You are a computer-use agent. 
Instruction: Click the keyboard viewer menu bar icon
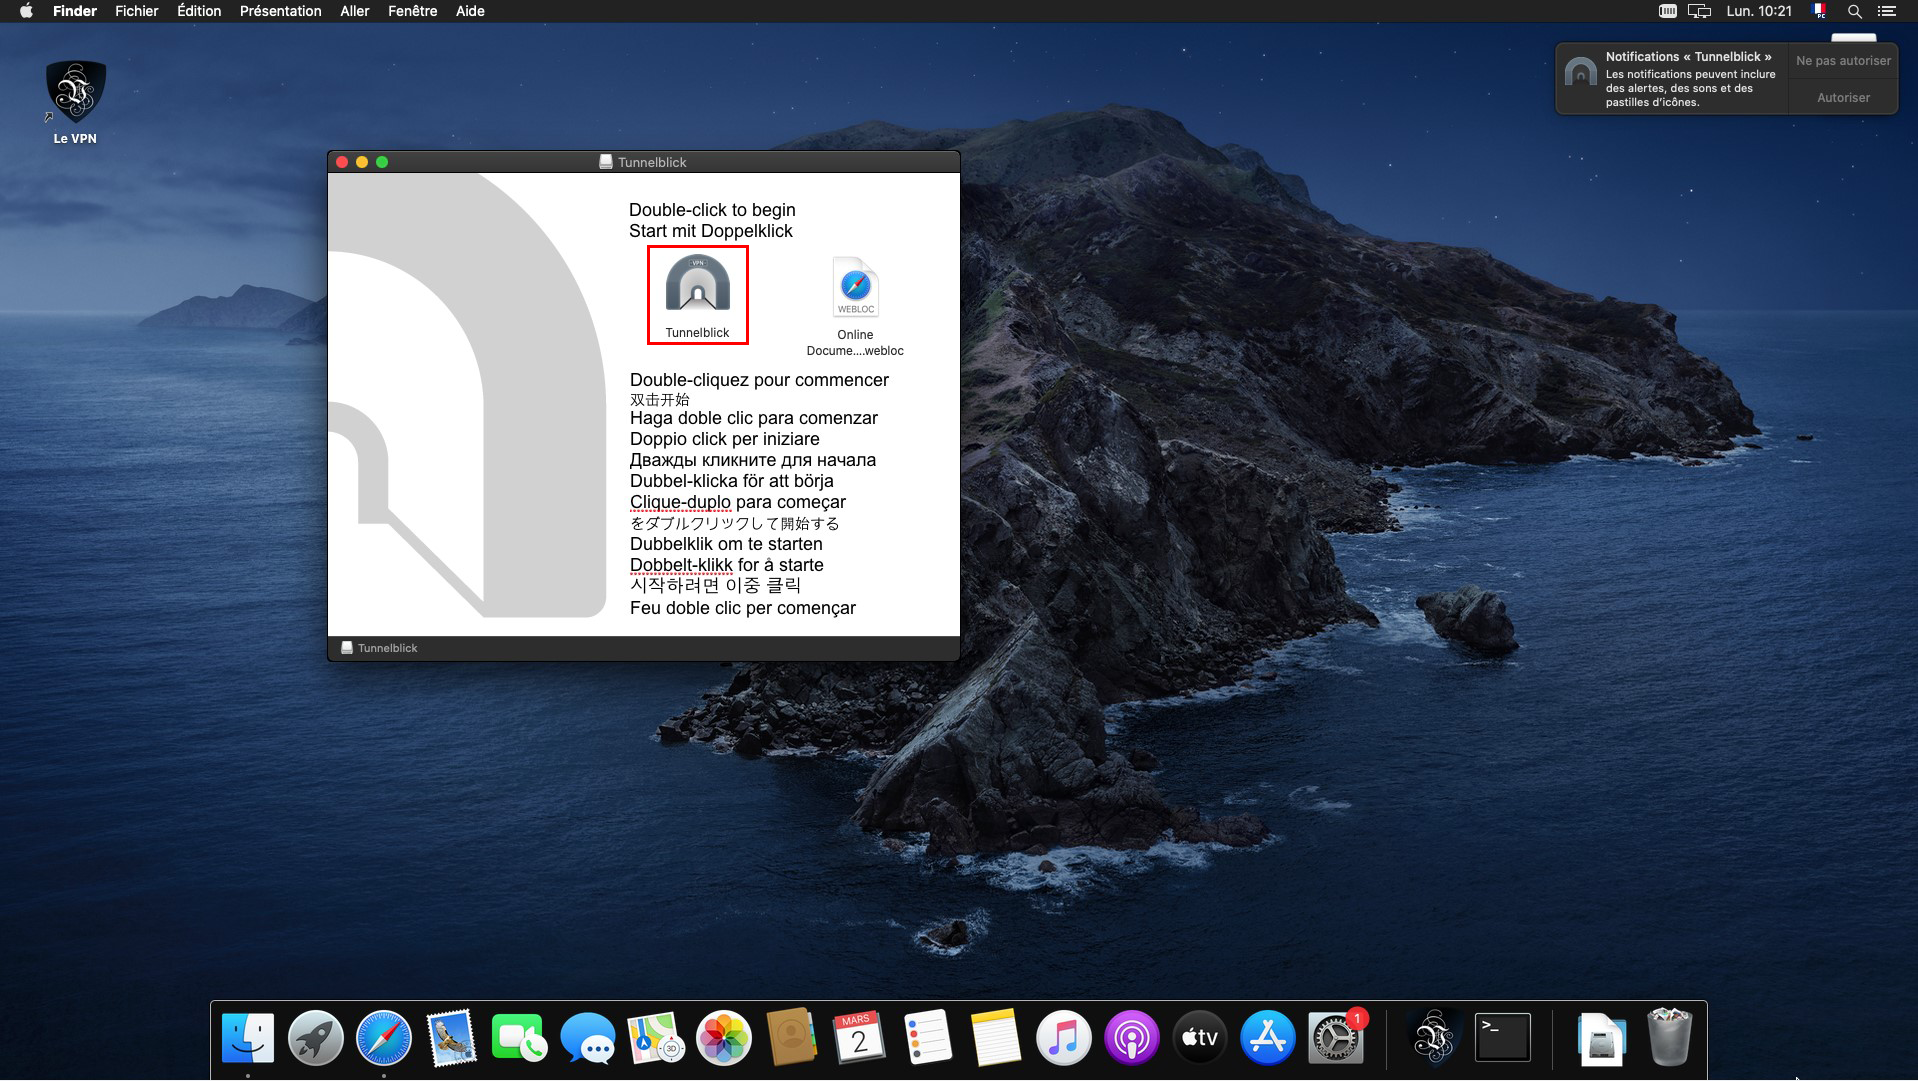coord(1667,11)
